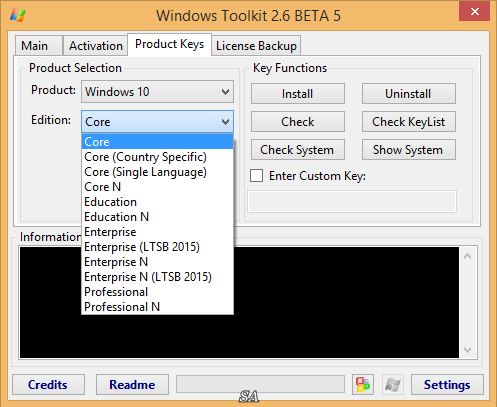497x407 pixels.
Task: Close the Windows Toolkit window
Action: [x=475, y=11]
